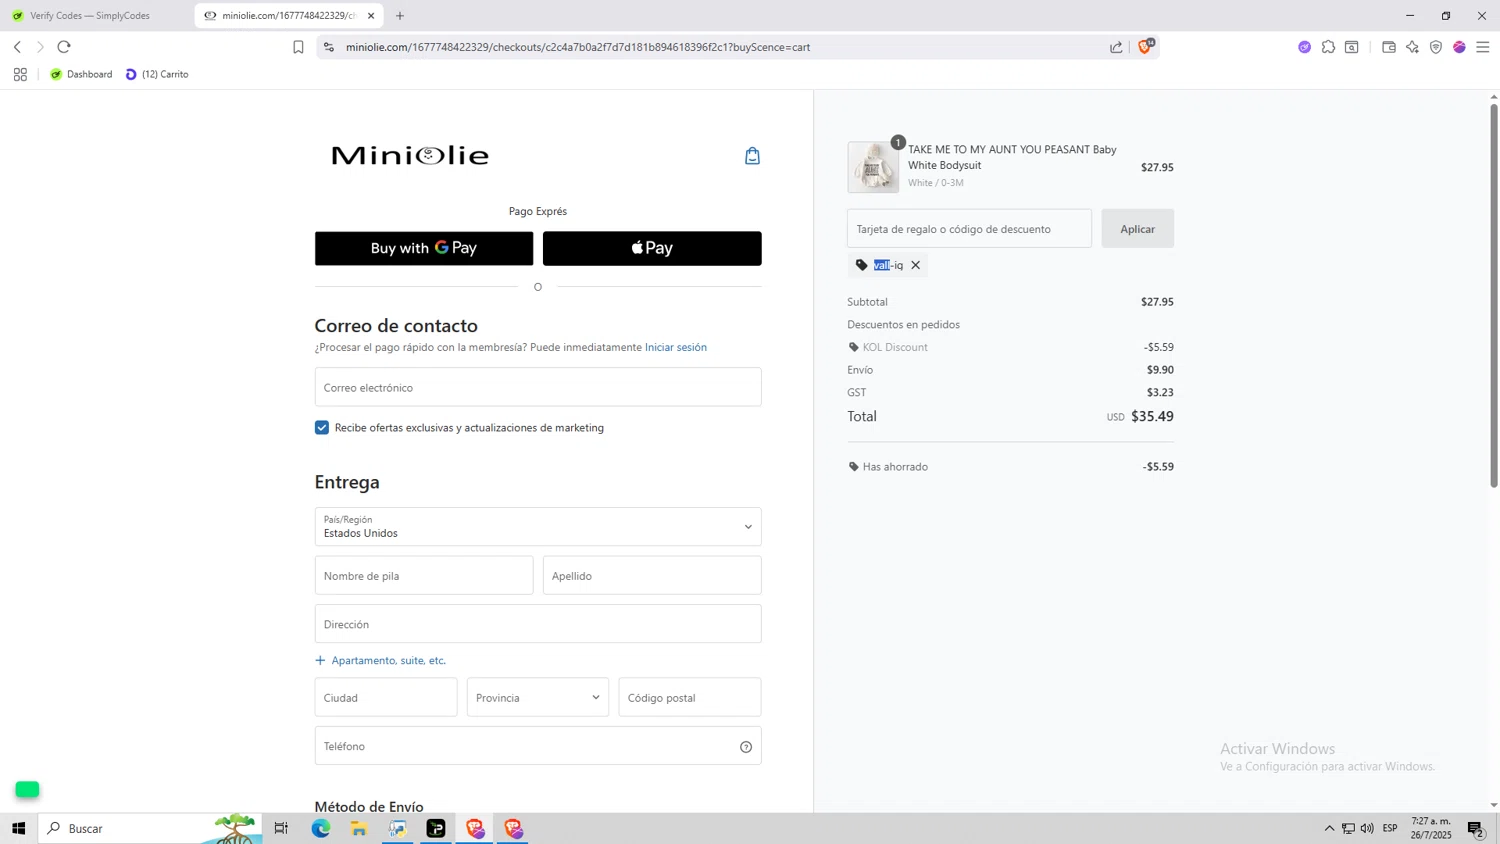Click the ESP language indicator
1500x844 pixels.
pos(1390,828)
